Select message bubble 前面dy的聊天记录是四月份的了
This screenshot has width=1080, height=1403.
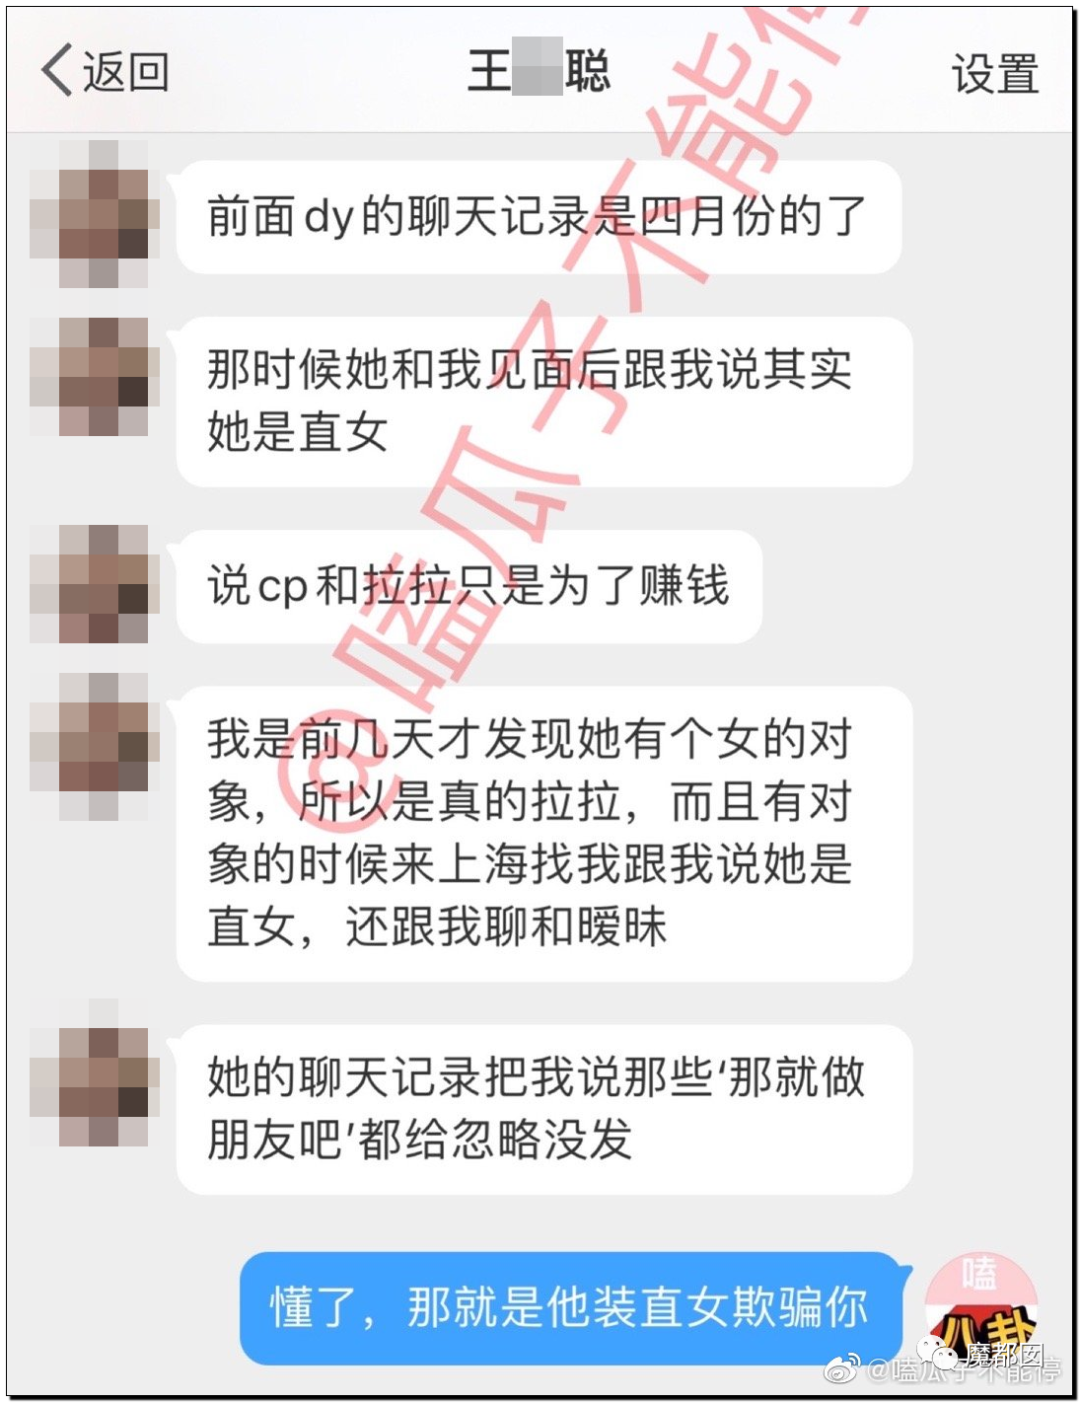[x=539, y=217]
